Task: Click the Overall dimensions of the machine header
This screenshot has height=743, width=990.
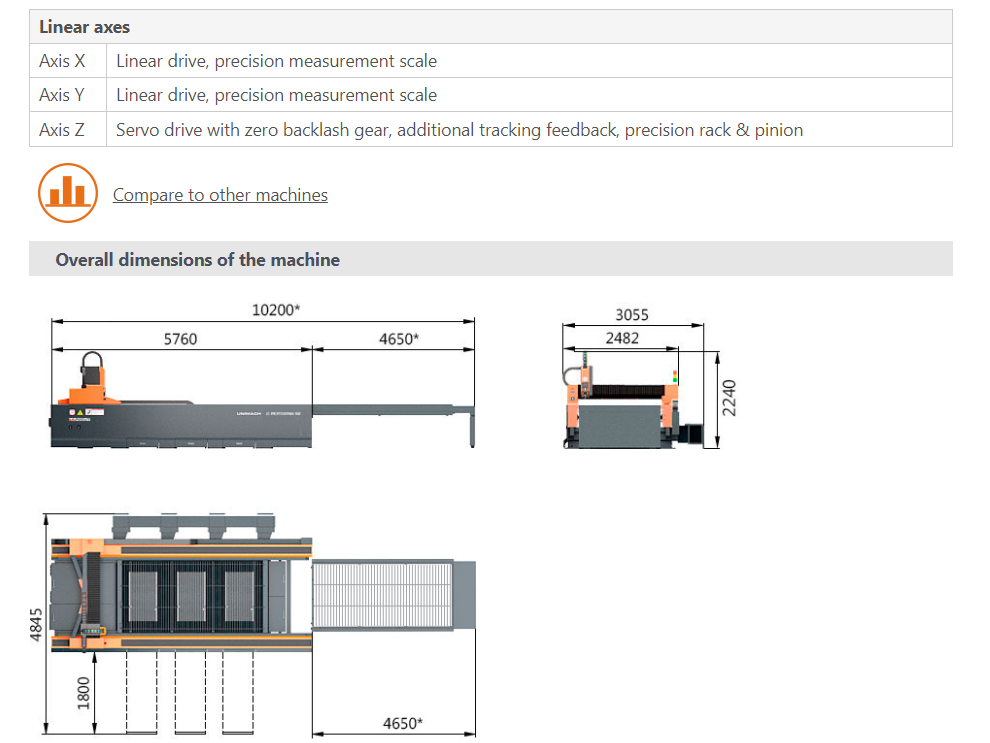Action: pos(491,259)
